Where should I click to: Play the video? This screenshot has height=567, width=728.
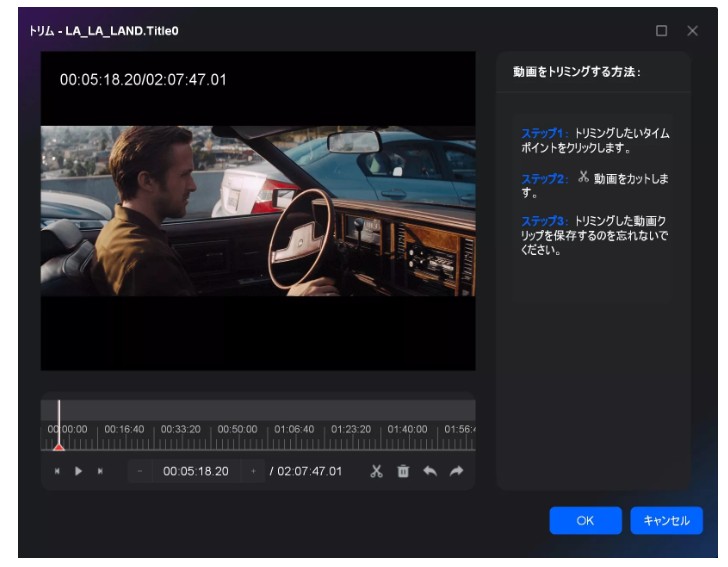[78, 471]
